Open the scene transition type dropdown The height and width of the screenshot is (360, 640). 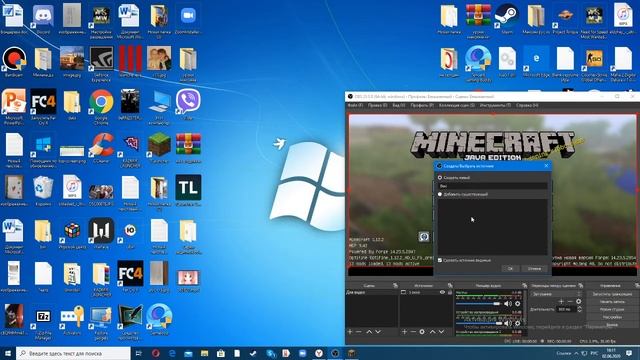click(x=556, y=294)
